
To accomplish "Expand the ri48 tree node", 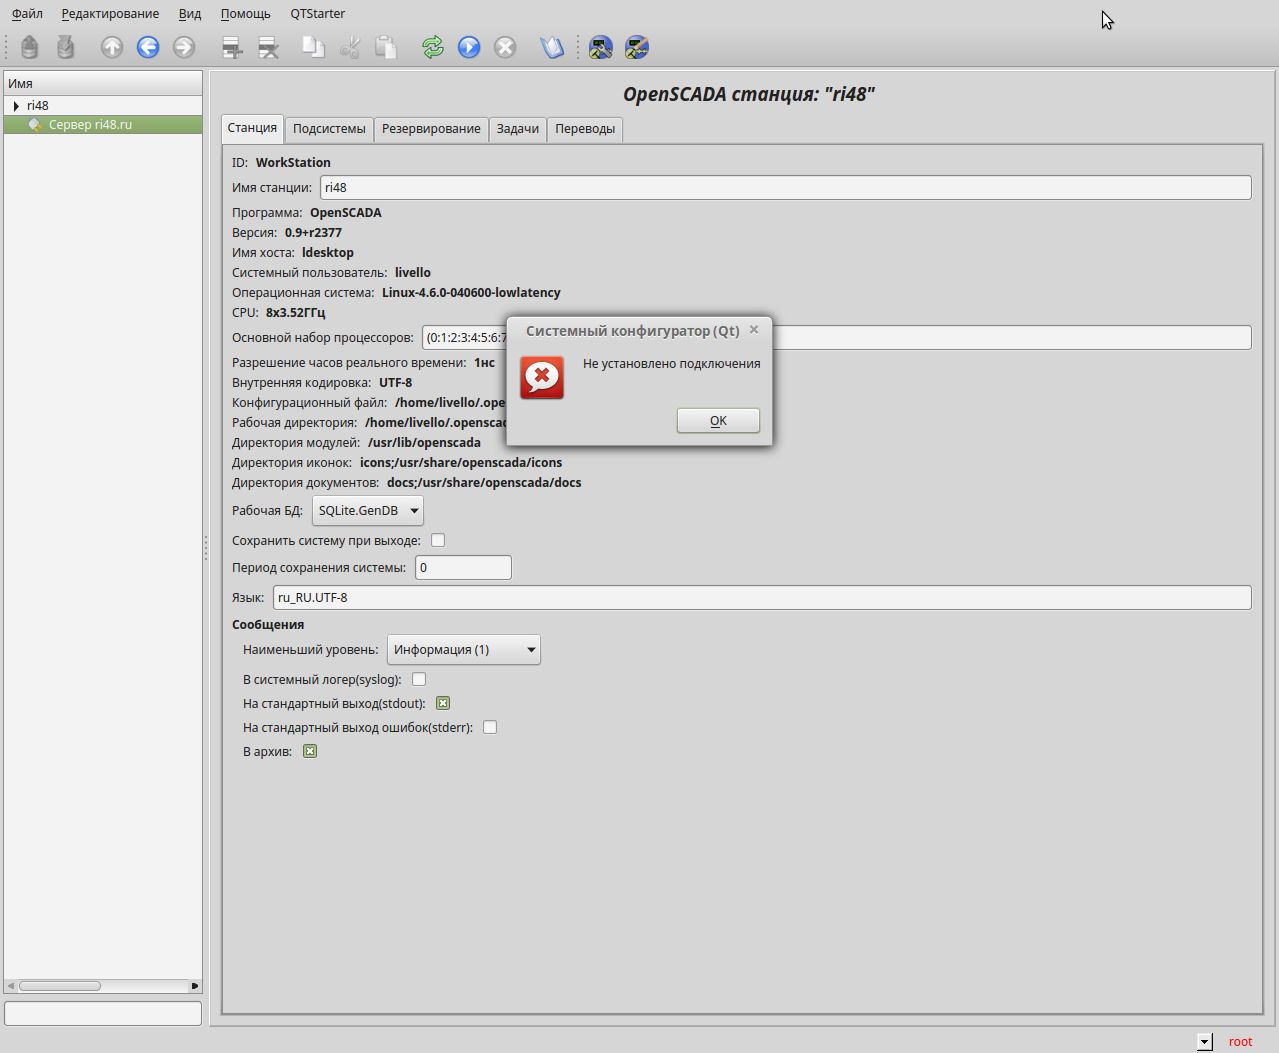I will pyautogui.click(x=16, y=105).
